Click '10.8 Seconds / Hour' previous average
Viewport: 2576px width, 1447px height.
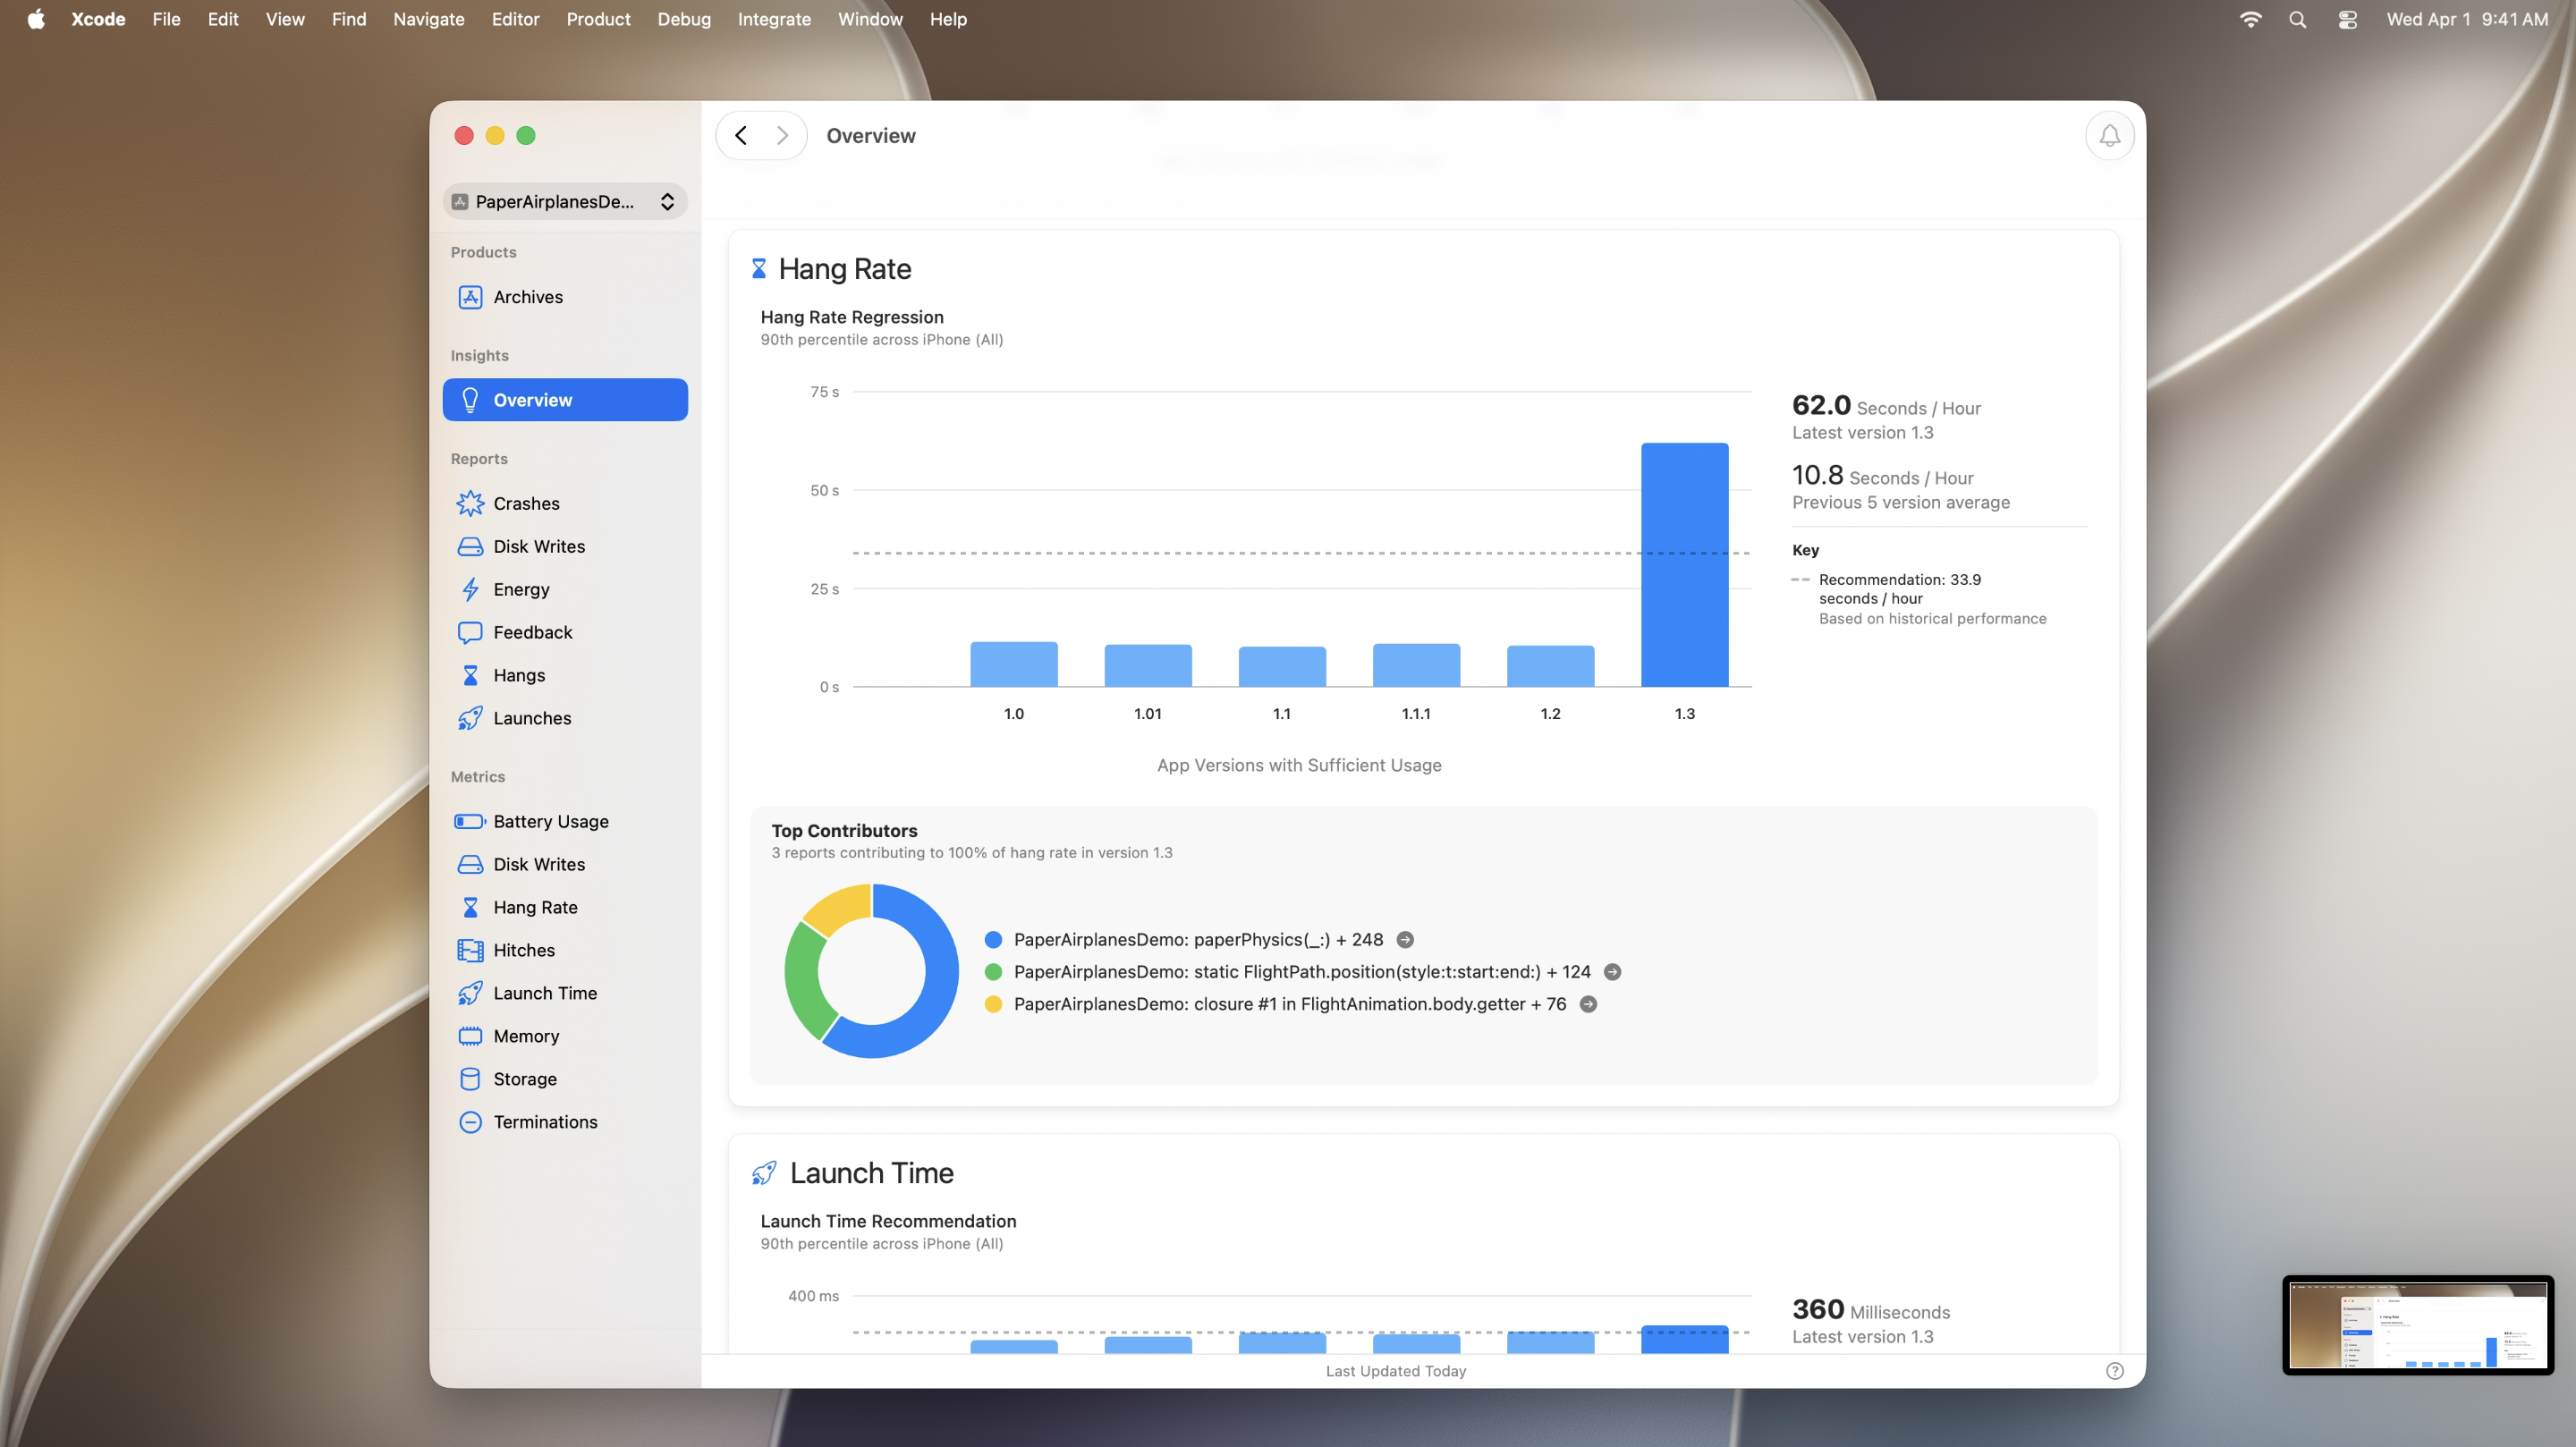[x=1882, y=476]
